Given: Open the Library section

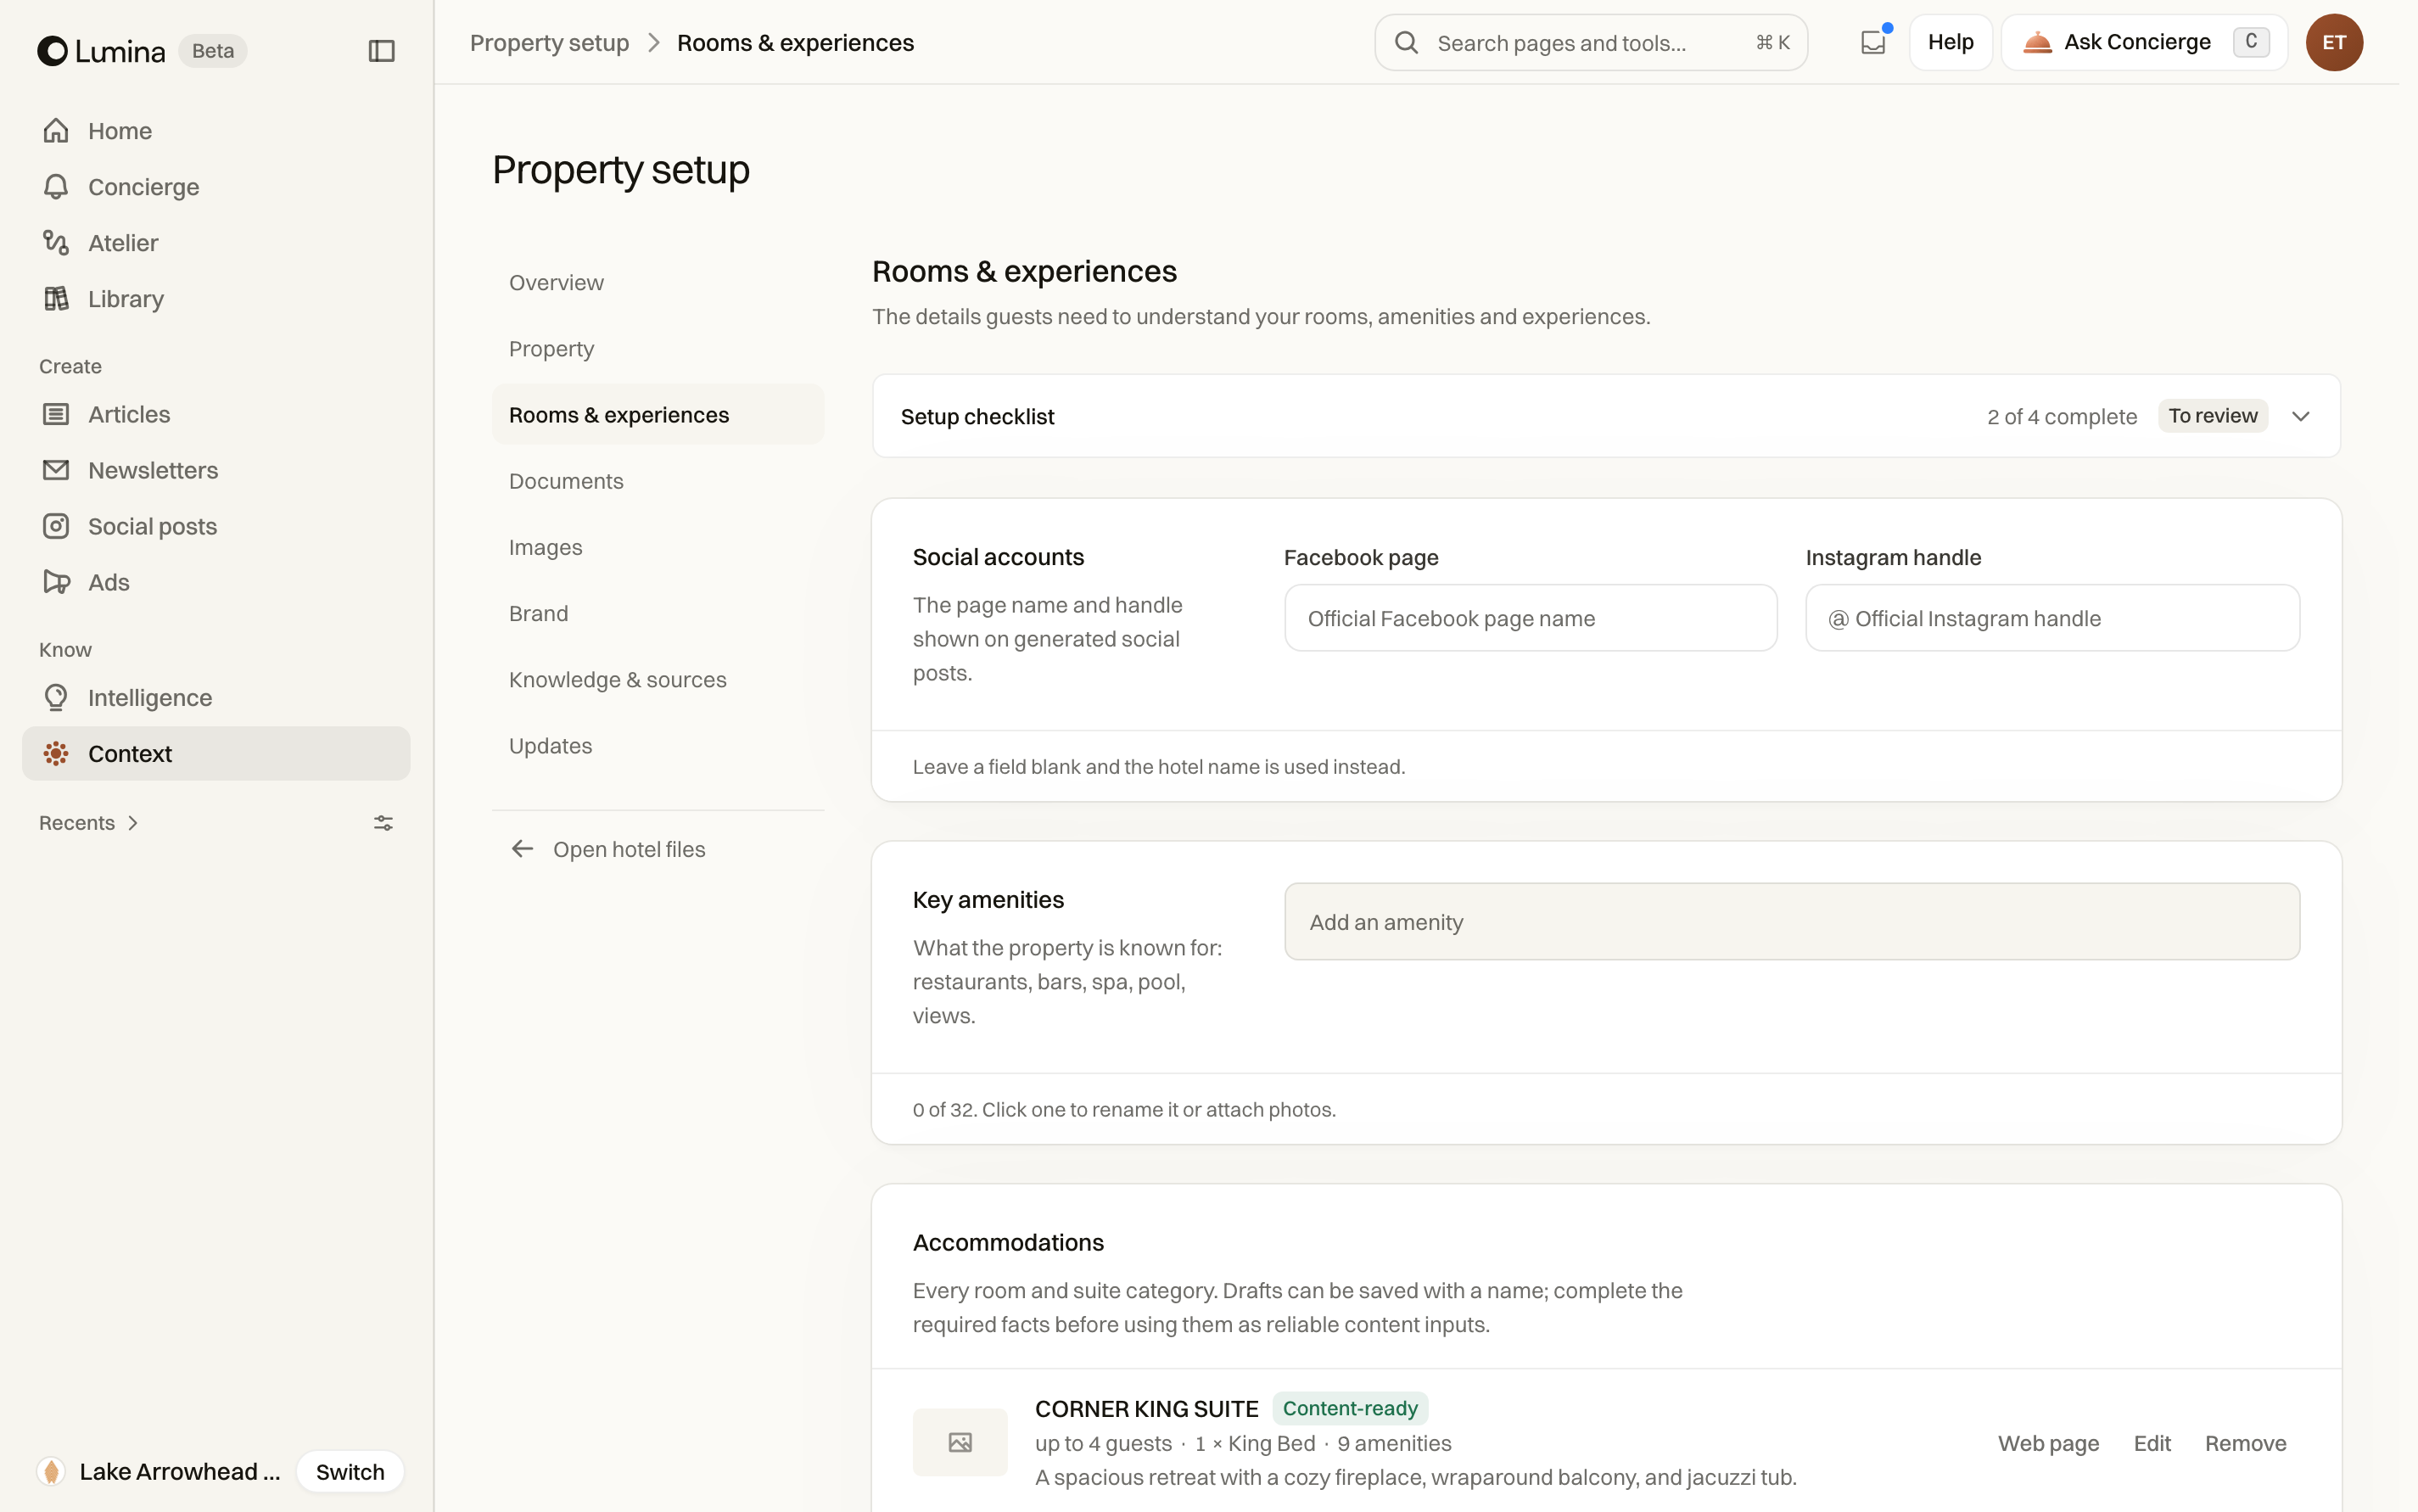Looking at the screenshot, I should click(216, 299).
